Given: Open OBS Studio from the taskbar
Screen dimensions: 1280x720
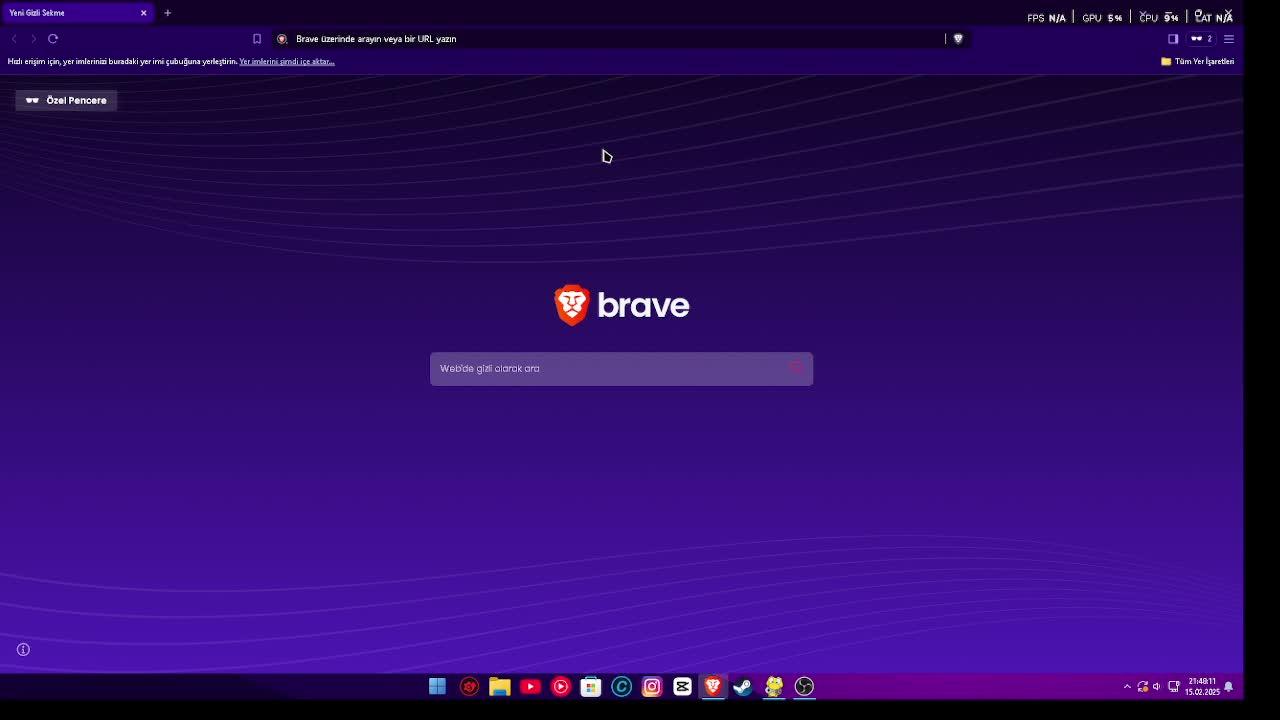Looking at the screenshot, I should tap(804, 686).
